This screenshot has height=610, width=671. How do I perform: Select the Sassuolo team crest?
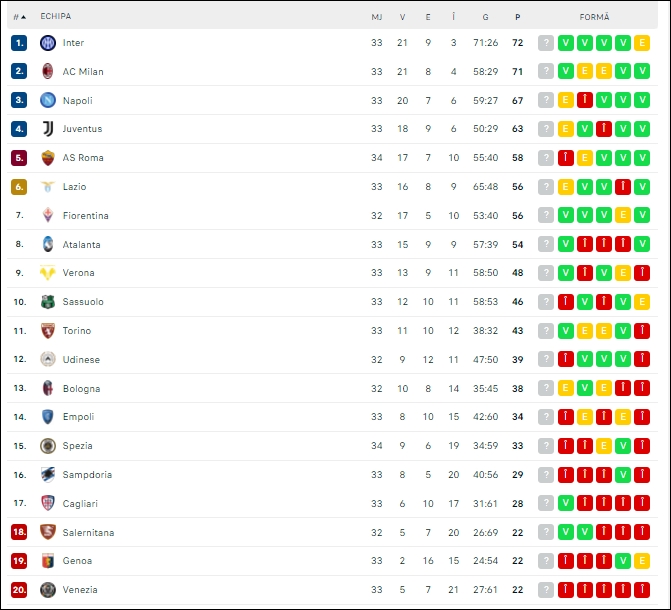[x=48, y=302]
